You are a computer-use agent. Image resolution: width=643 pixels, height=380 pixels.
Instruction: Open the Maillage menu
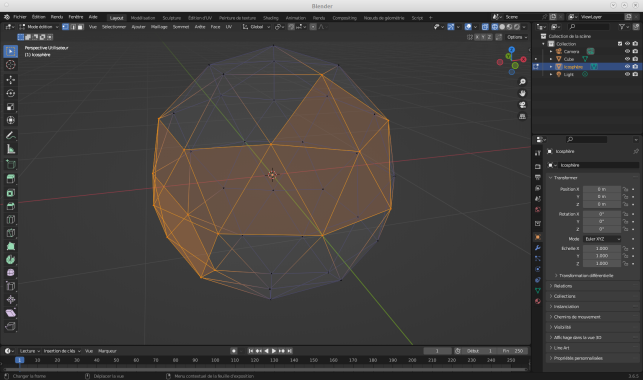[x=159, y=27]
